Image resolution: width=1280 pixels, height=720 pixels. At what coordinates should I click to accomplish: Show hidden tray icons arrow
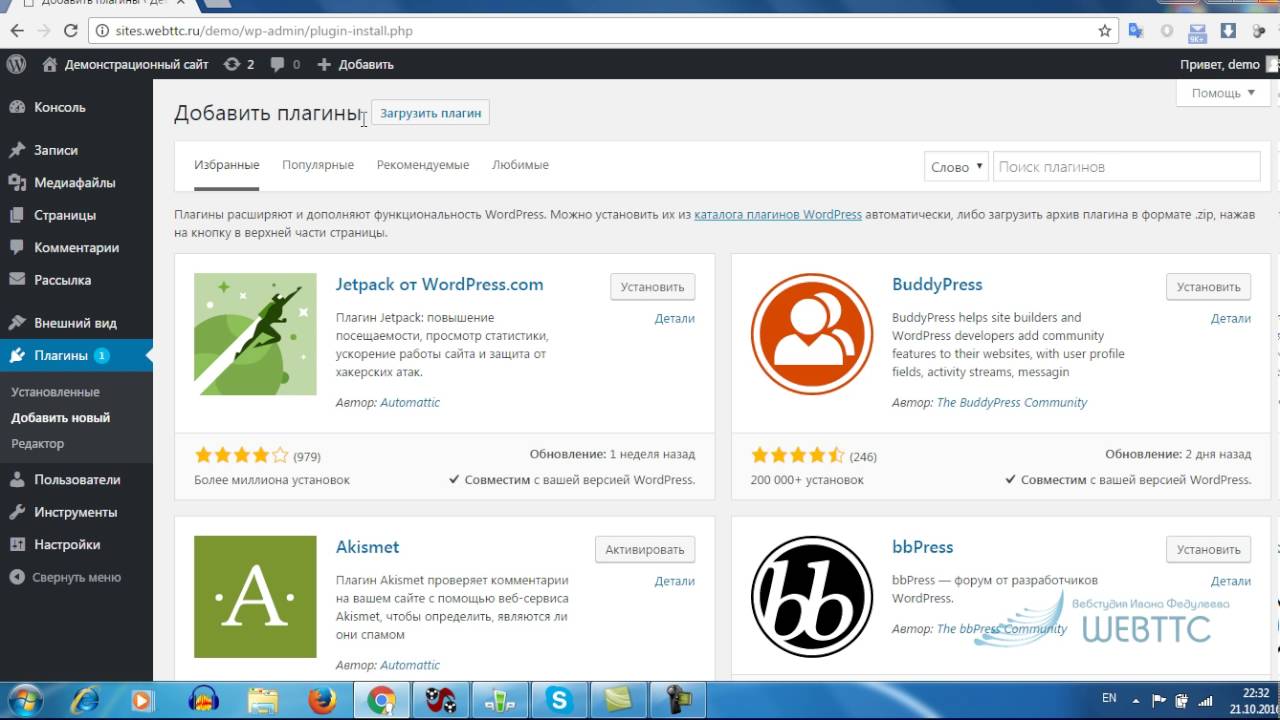tap(1135, 700)
